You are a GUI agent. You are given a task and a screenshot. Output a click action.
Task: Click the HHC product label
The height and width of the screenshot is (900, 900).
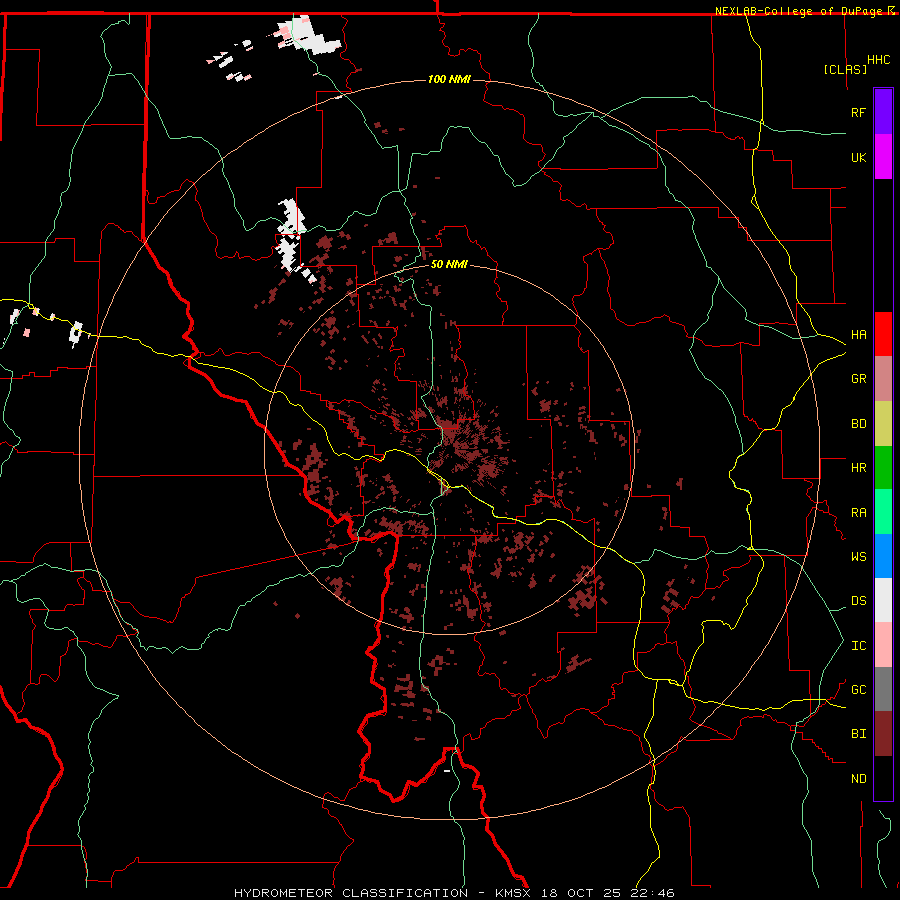point(879,60)
